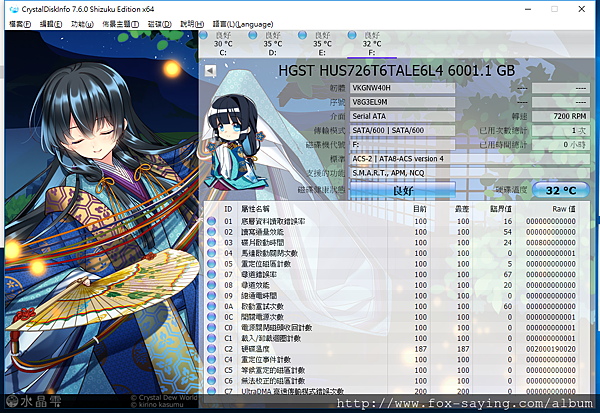Image resolution: width=600 pixels, height=413 pixels.
Task: Click status icon for attribute 05
Action: point(211,264)
